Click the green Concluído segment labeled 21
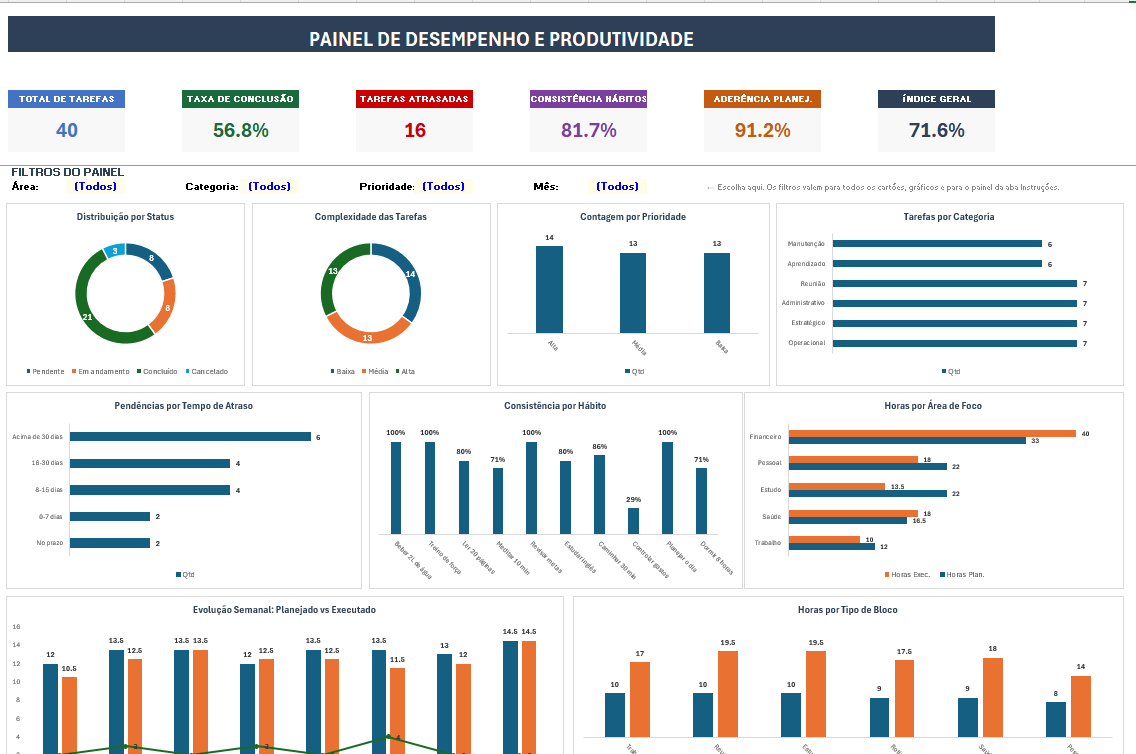Screen dimensions: 1136x754 pyautogui.click(x=87, y=316)
